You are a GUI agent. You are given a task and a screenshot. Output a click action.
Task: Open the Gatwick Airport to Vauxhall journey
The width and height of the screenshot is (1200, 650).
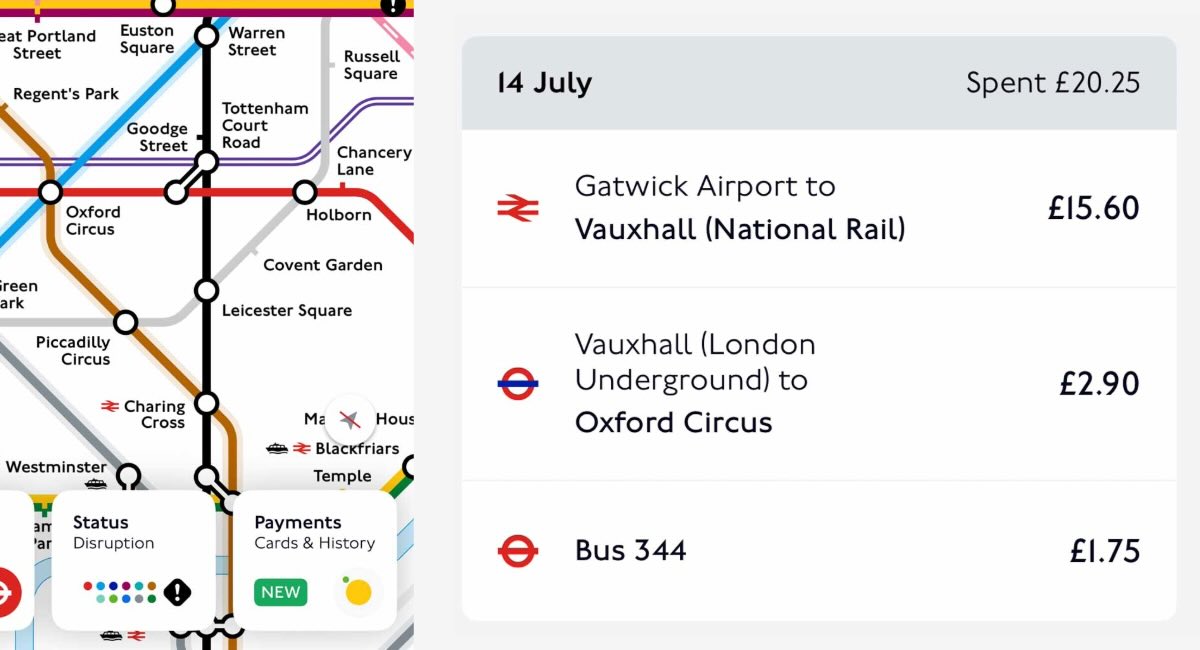(818, 208)
